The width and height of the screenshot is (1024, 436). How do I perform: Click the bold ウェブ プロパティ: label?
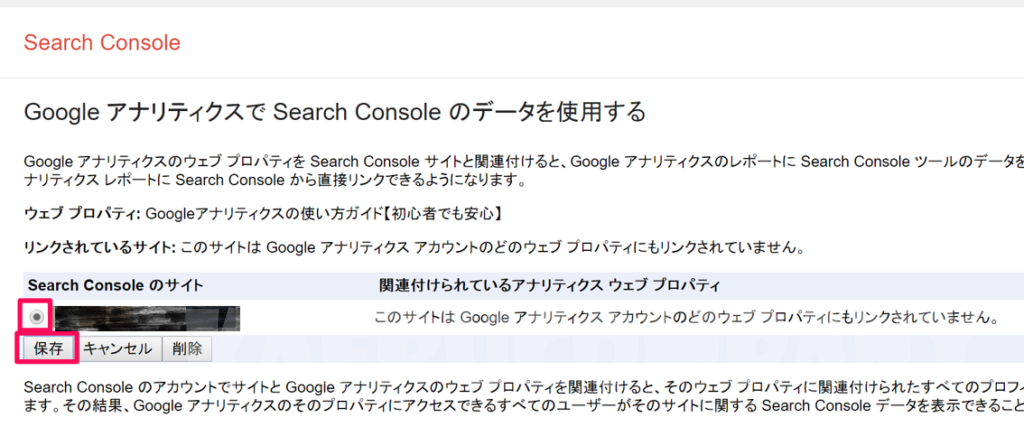[x=82, y=213]
